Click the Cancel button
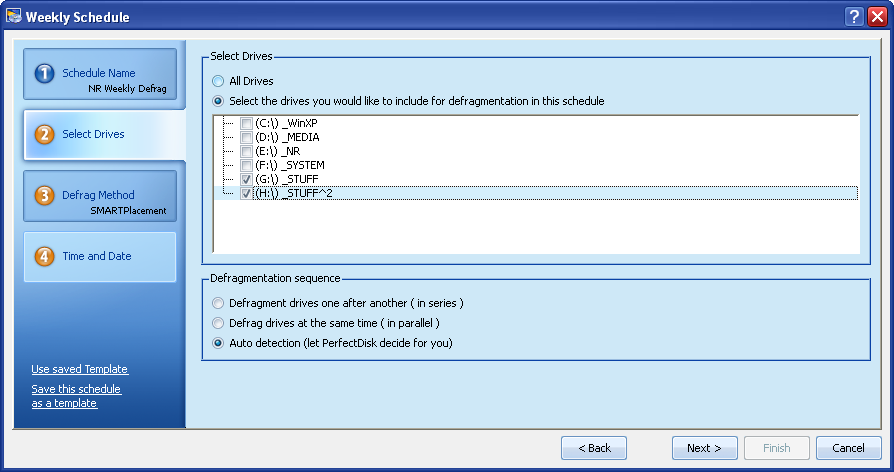This screenshot has height=472, width=894. click(x=848, y=448)
